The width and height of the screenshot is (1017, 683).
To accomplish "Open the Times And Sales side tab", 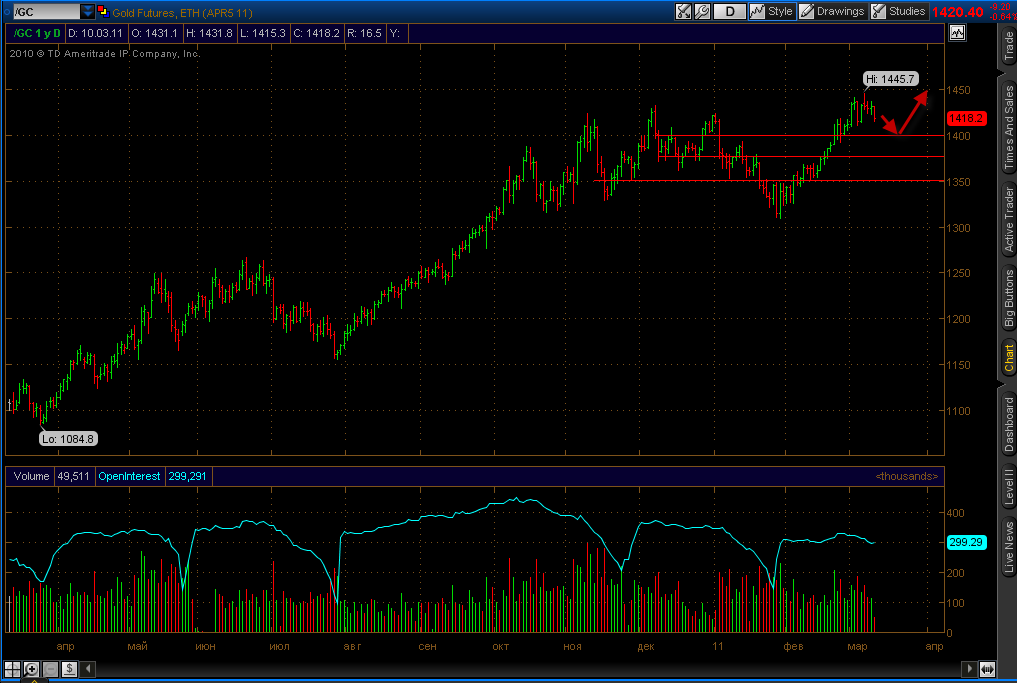I will tap(1009, 128).
